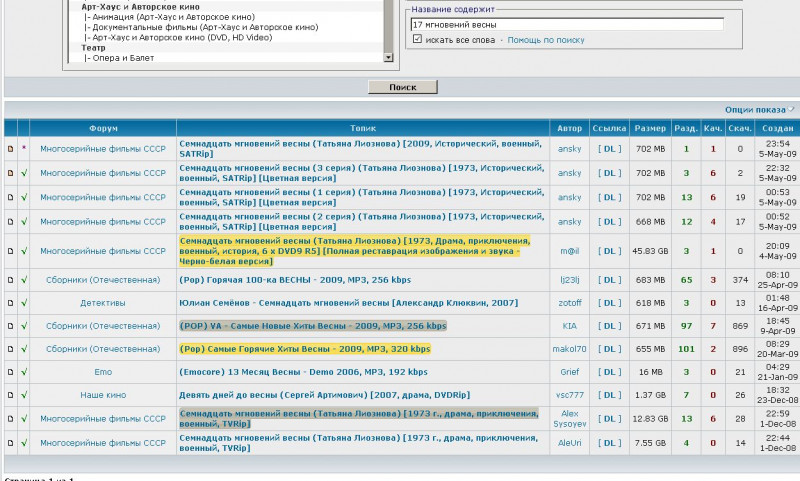Click post icon in the '3 серия' row

(10, 173)
